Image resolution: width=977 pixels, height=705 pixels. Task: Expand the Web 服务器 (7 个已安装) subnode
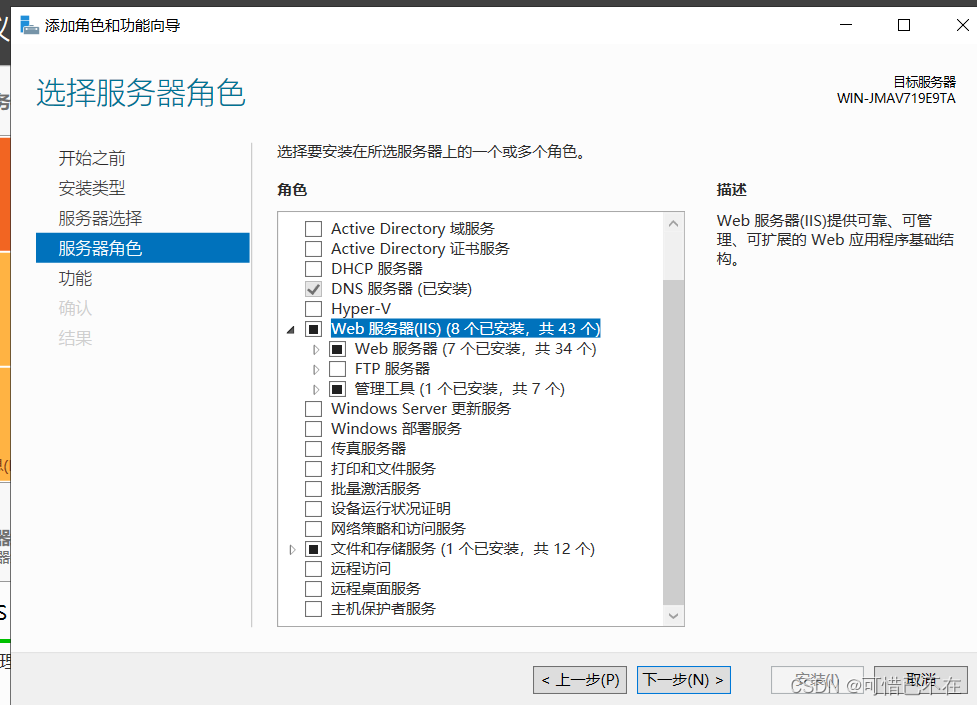coord(316,349)
